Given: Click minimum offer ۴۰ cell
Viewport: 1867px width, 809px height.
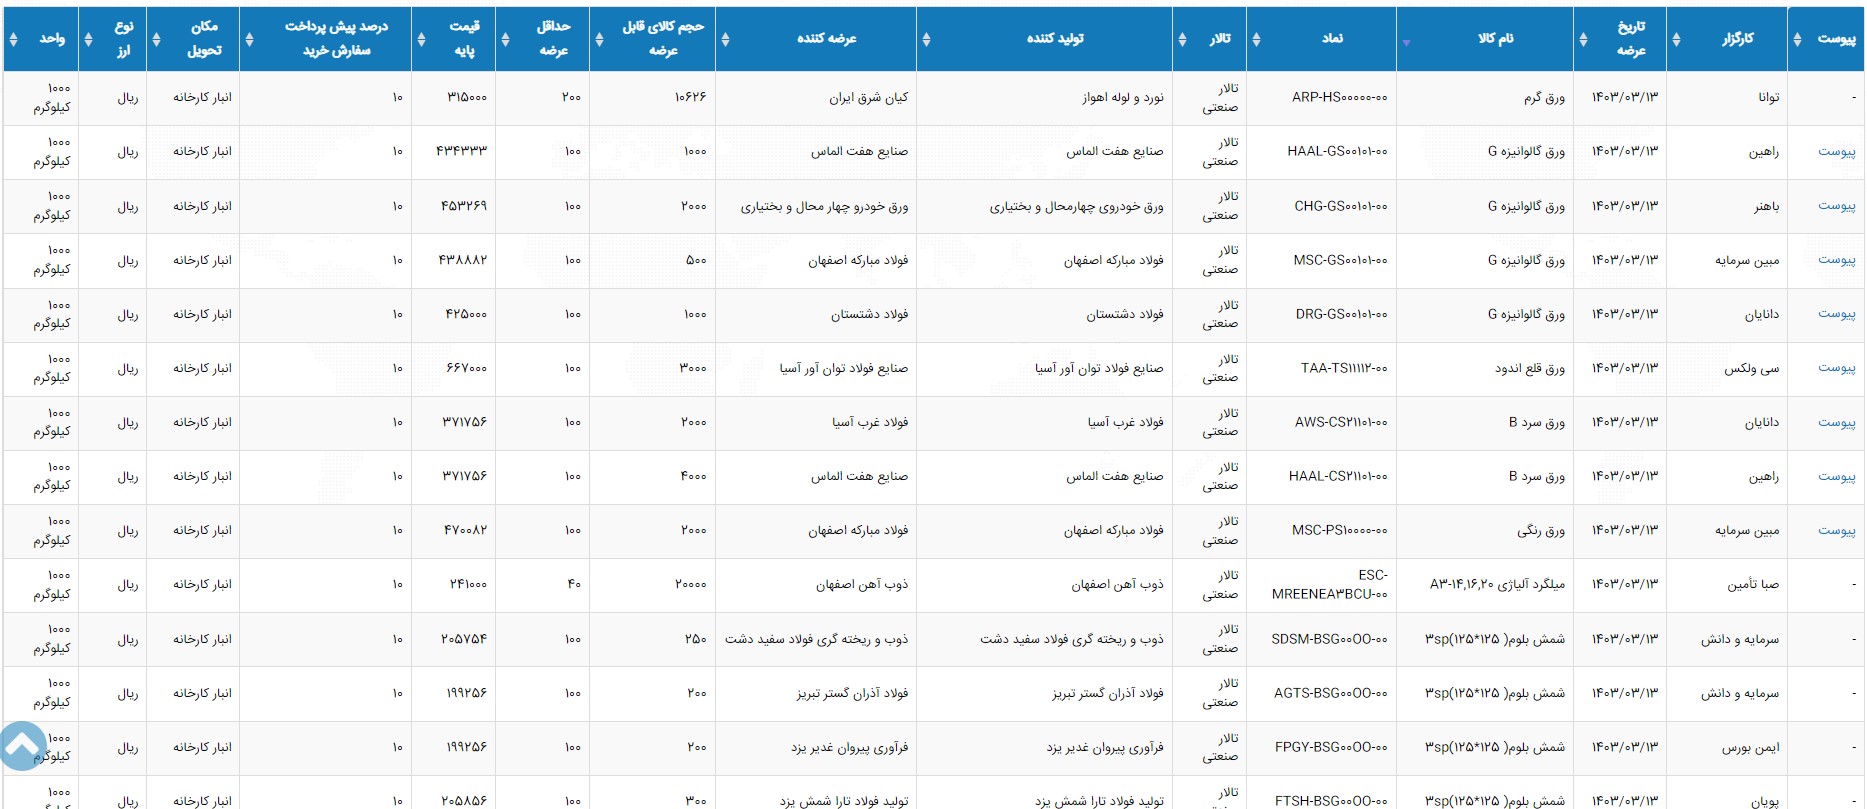Looking at the screenshot, I should click(574, 584).
